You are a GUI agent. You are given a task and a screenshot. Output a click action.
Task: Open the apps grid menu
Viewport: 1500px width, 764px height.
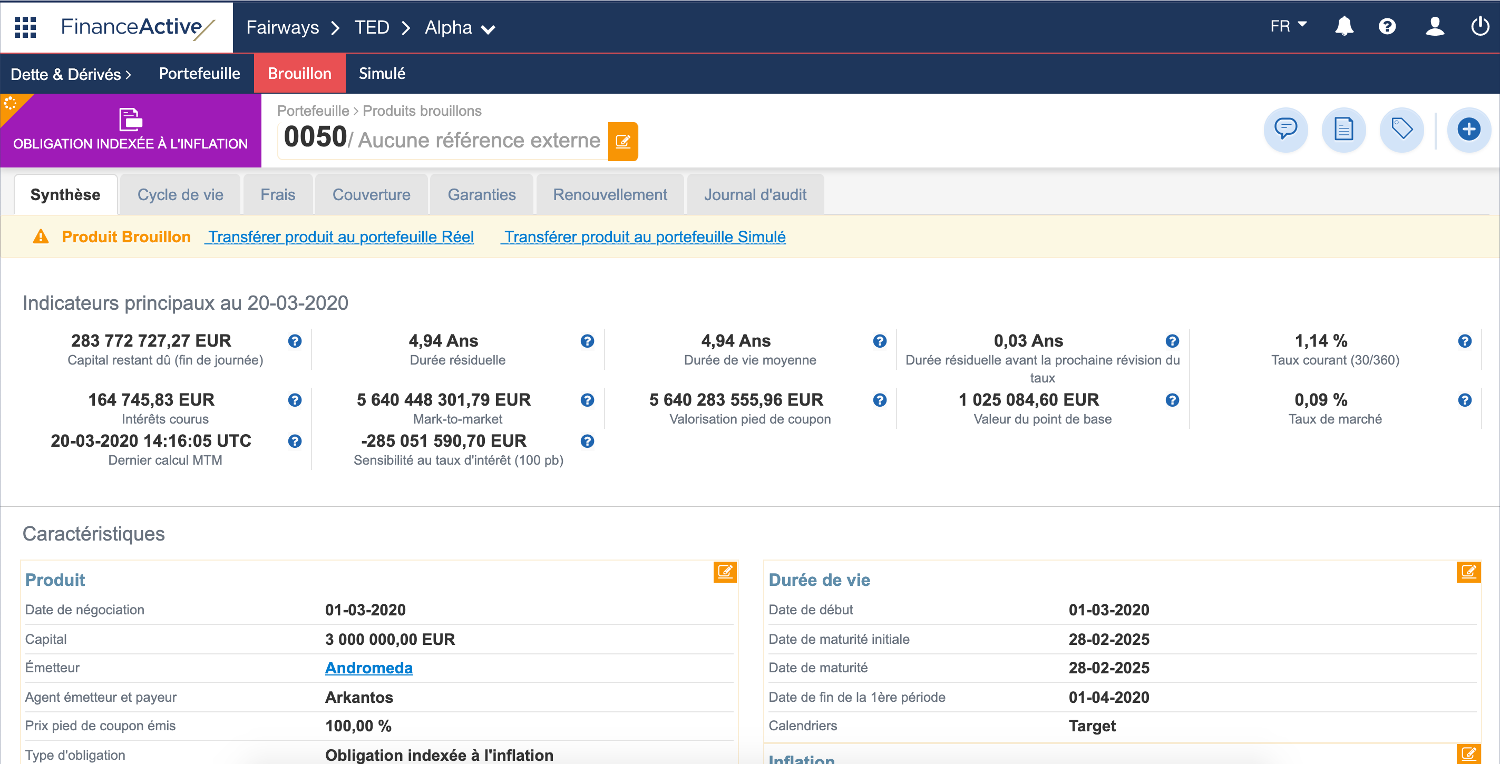click(25, 27)
